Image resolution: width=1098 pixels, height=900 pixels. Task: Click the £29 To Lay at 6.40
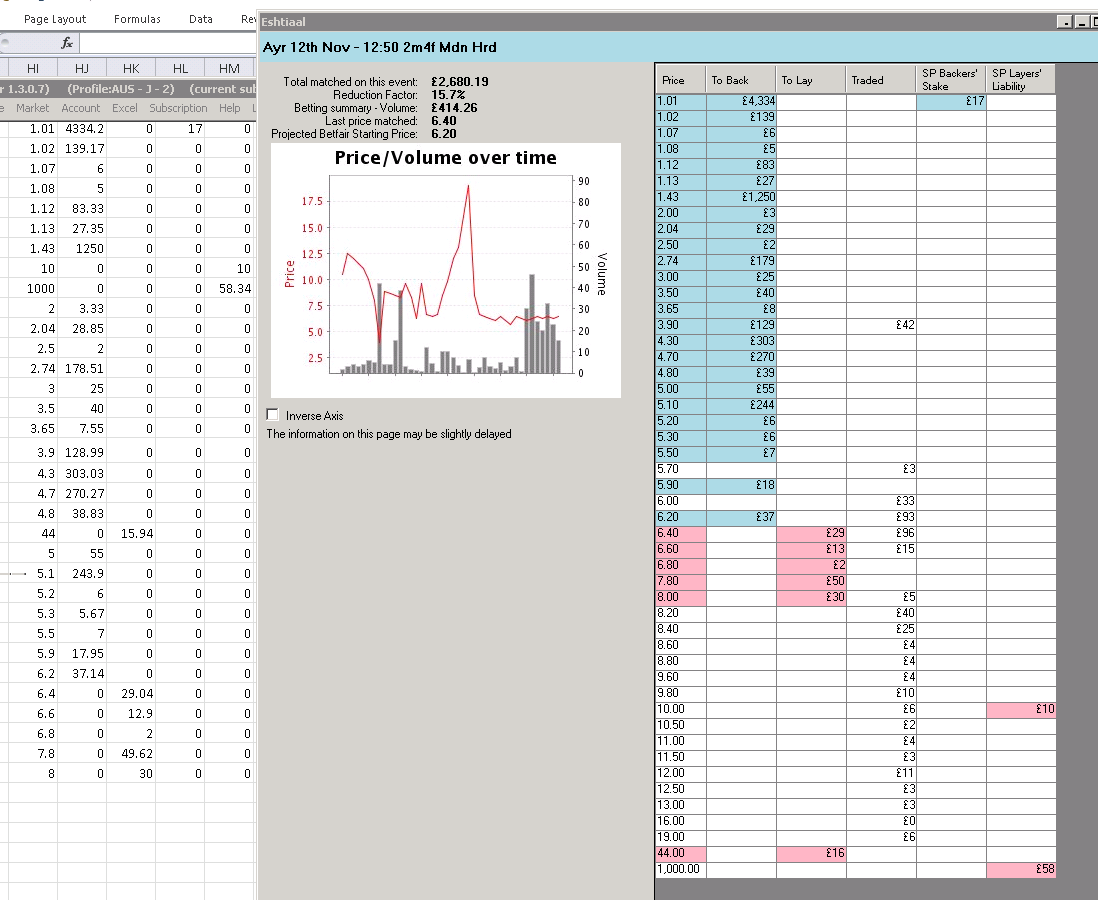pos(811,533)
